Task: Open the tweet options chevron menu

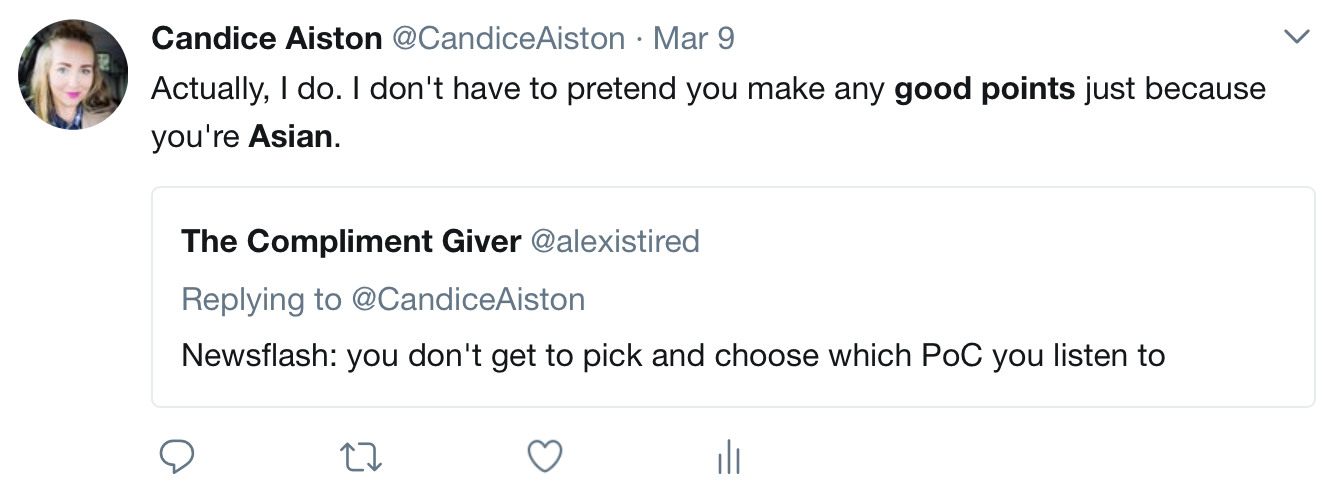Action: click(1297, 38)
